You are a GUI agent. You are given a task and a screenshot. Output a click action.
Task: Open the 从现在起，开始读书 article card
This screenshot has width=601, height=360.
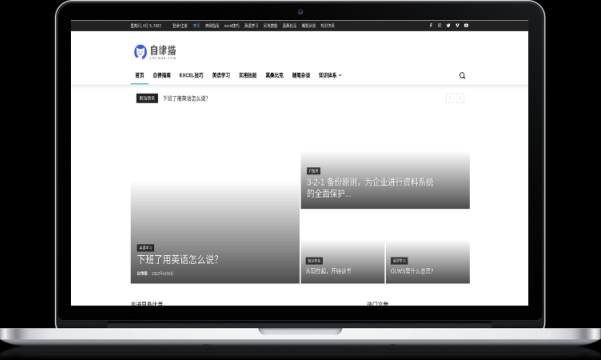[x=343, y=262]
